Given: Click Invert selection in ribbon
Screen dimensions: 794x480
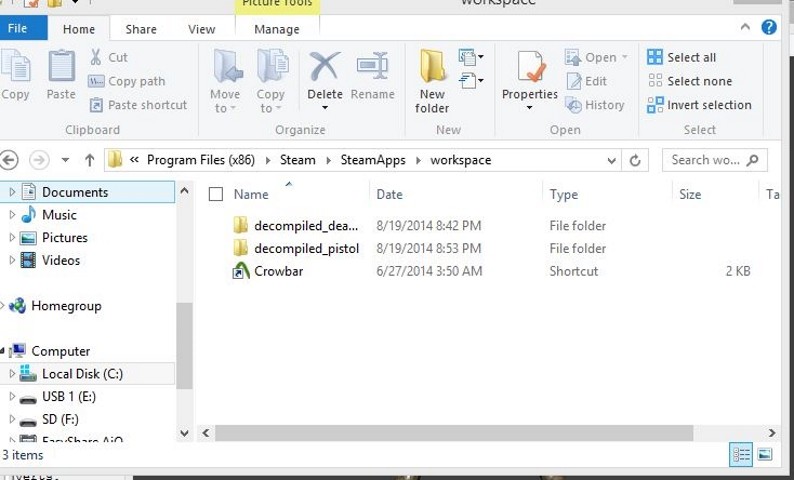Looking at the screenshot, I should tap(699, 105).
